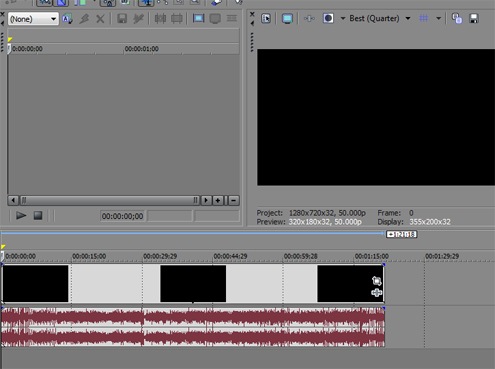The height and width of the screenshot is (369, 495).
Task: Click 00:01:29;29 on the main timeline ruler
Action: pos(442,256)
